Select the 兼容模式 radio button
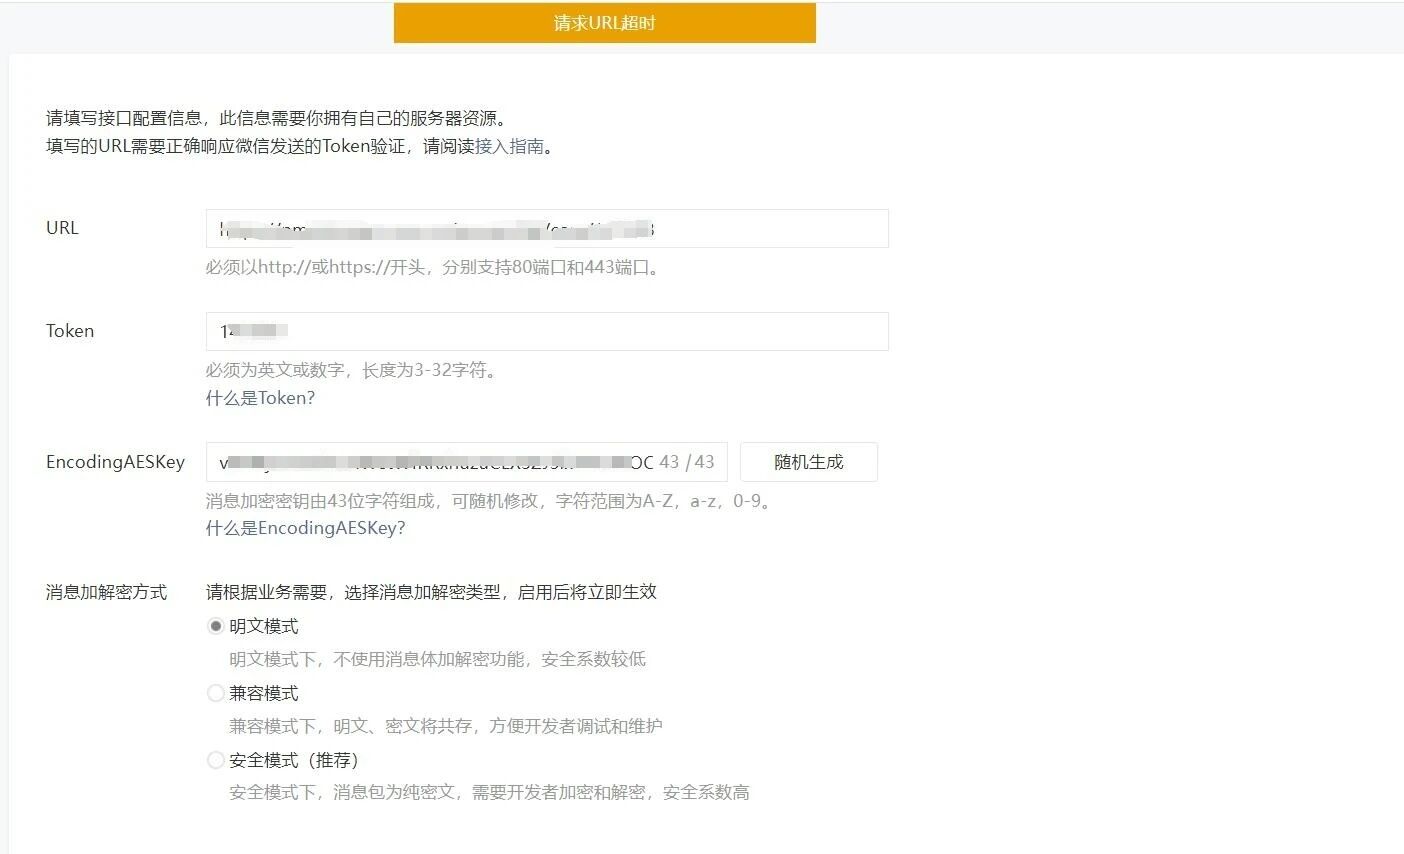1404x854 pixels. pos(215,693)
